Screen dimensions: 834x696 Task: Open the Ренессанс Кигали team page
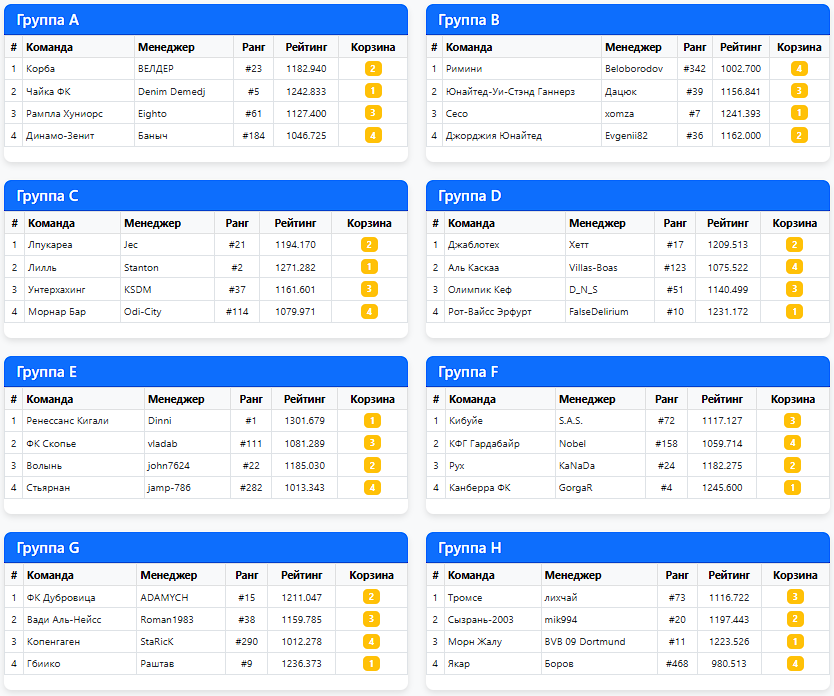coord(67,421)
